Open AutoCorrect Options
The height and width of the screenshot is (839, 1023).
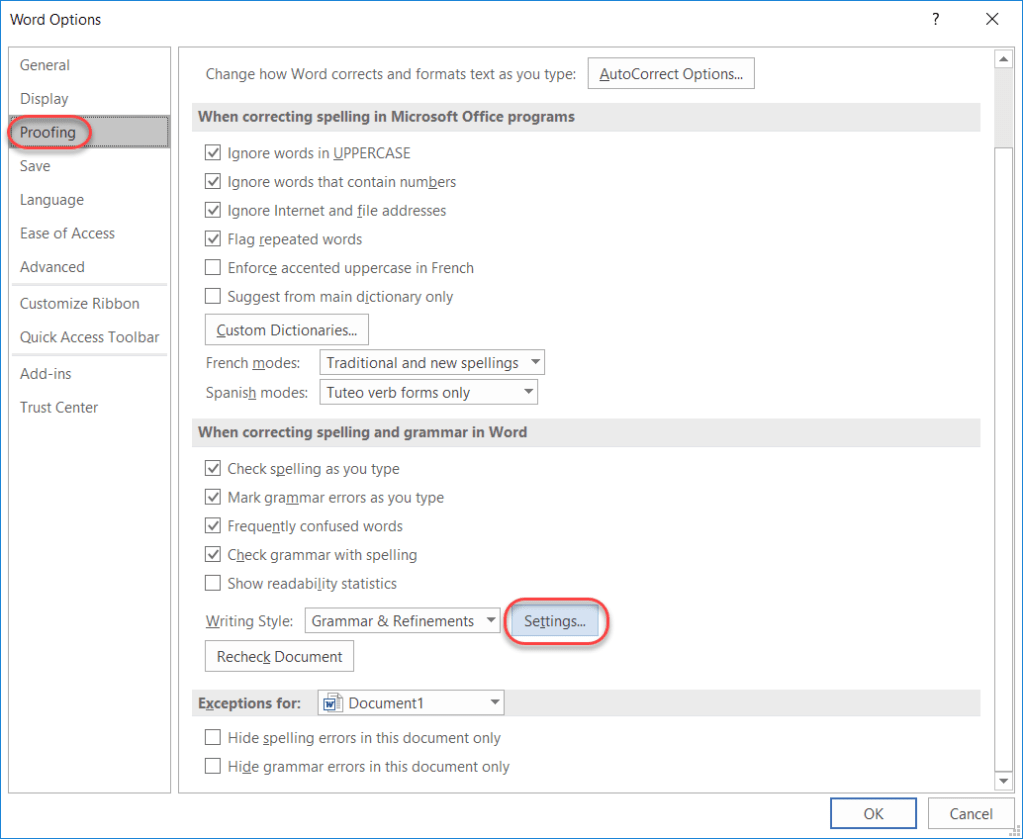(x=670, y=73)
